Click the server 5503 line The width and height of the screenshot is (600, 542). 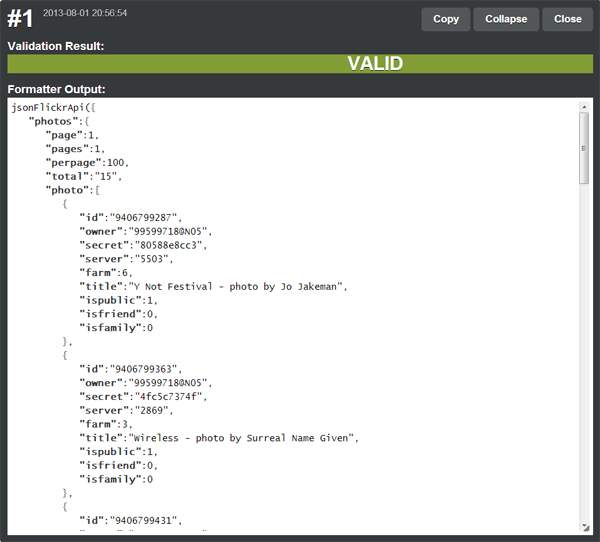[126, 259]
